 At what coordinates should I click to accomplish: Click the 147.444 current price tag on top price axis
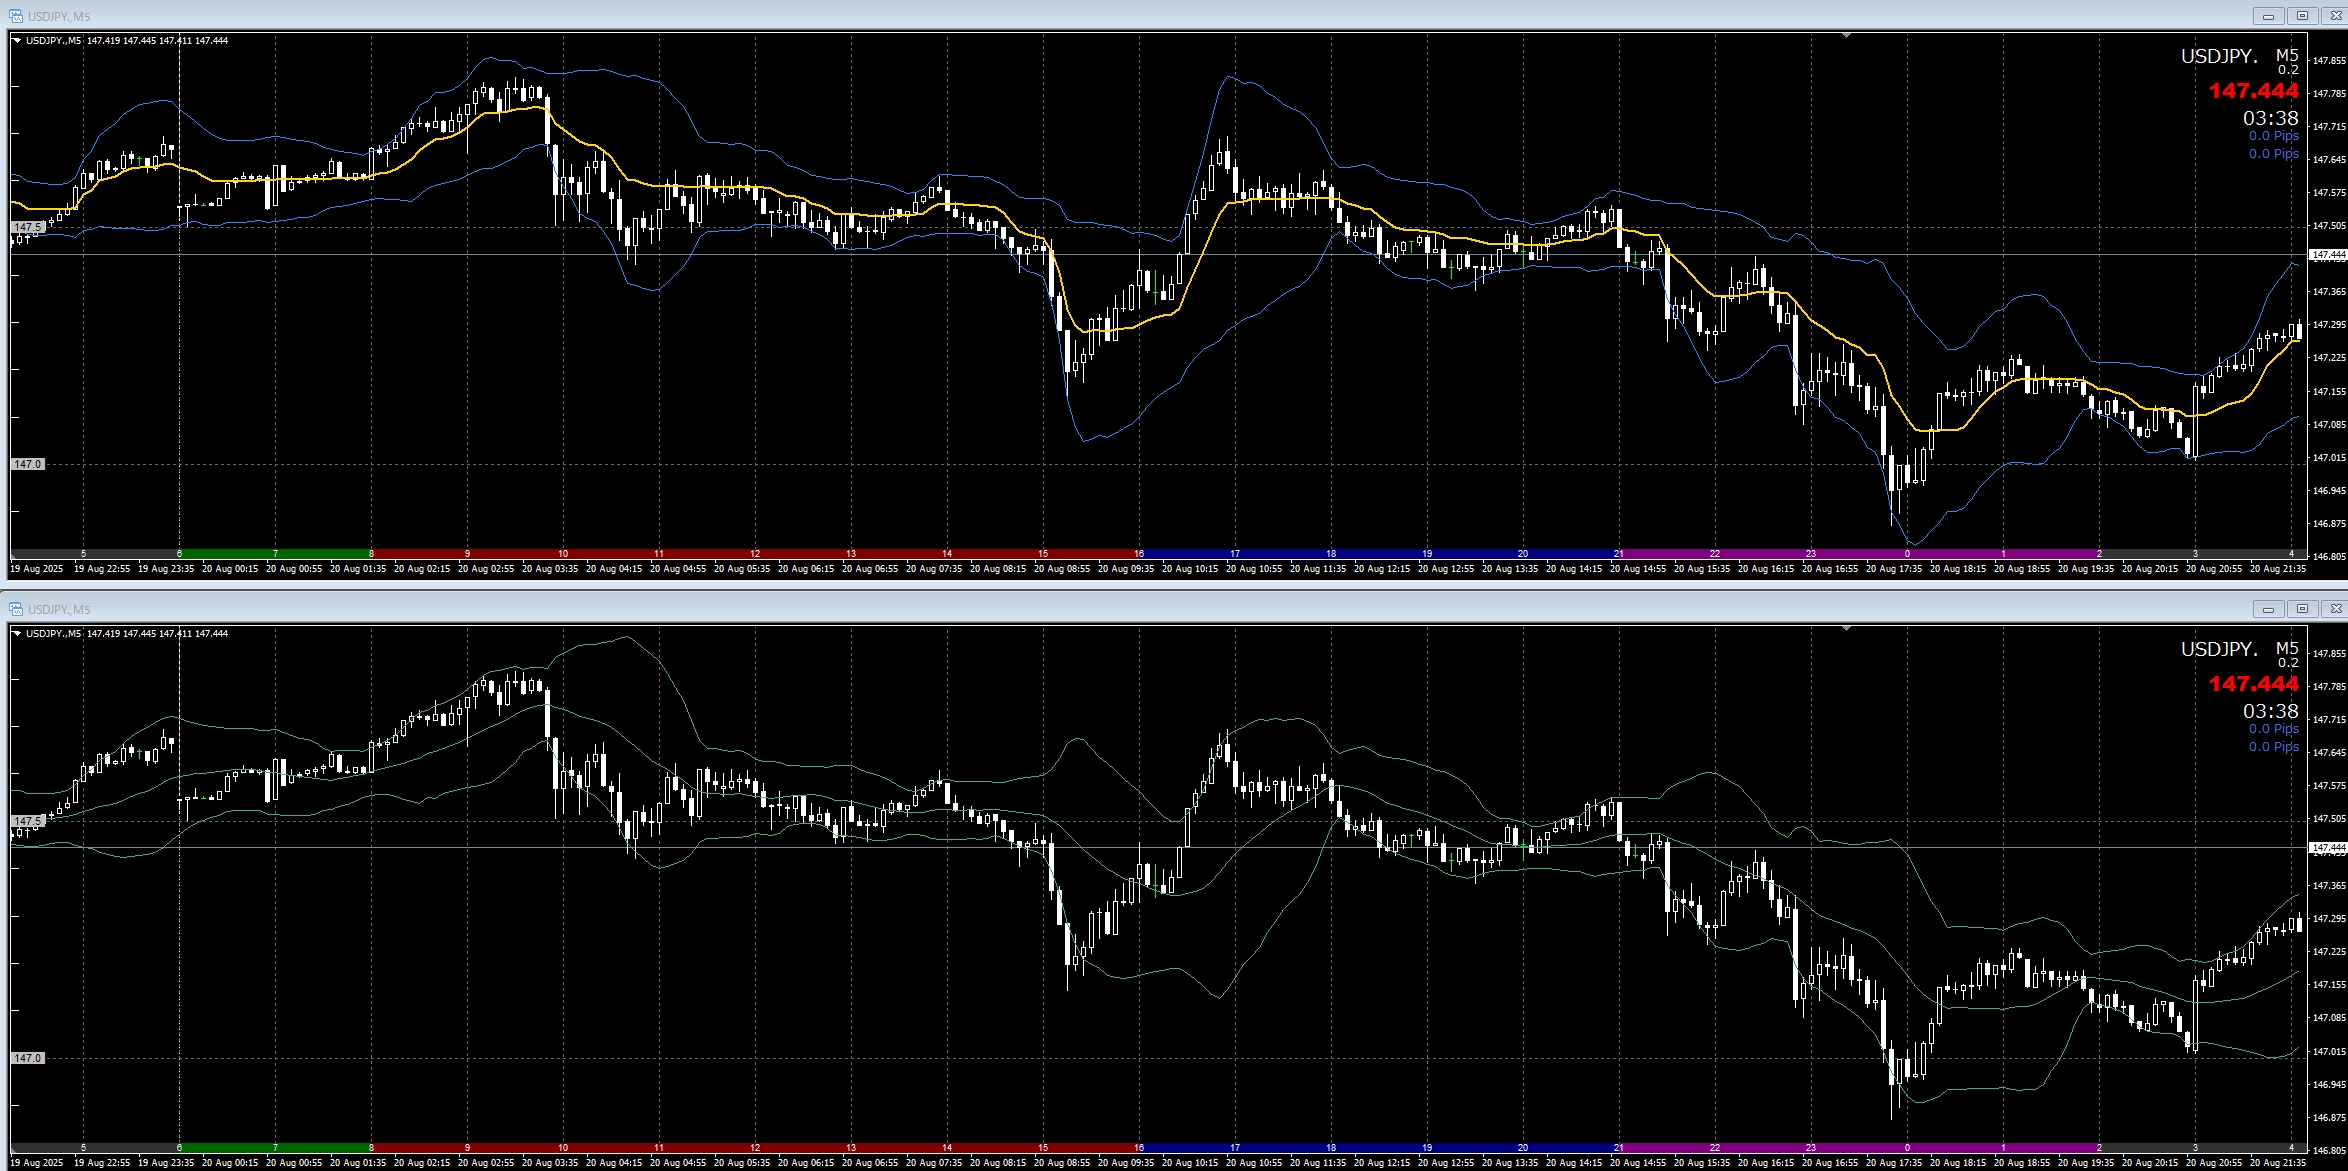(x=2328, y=255)
